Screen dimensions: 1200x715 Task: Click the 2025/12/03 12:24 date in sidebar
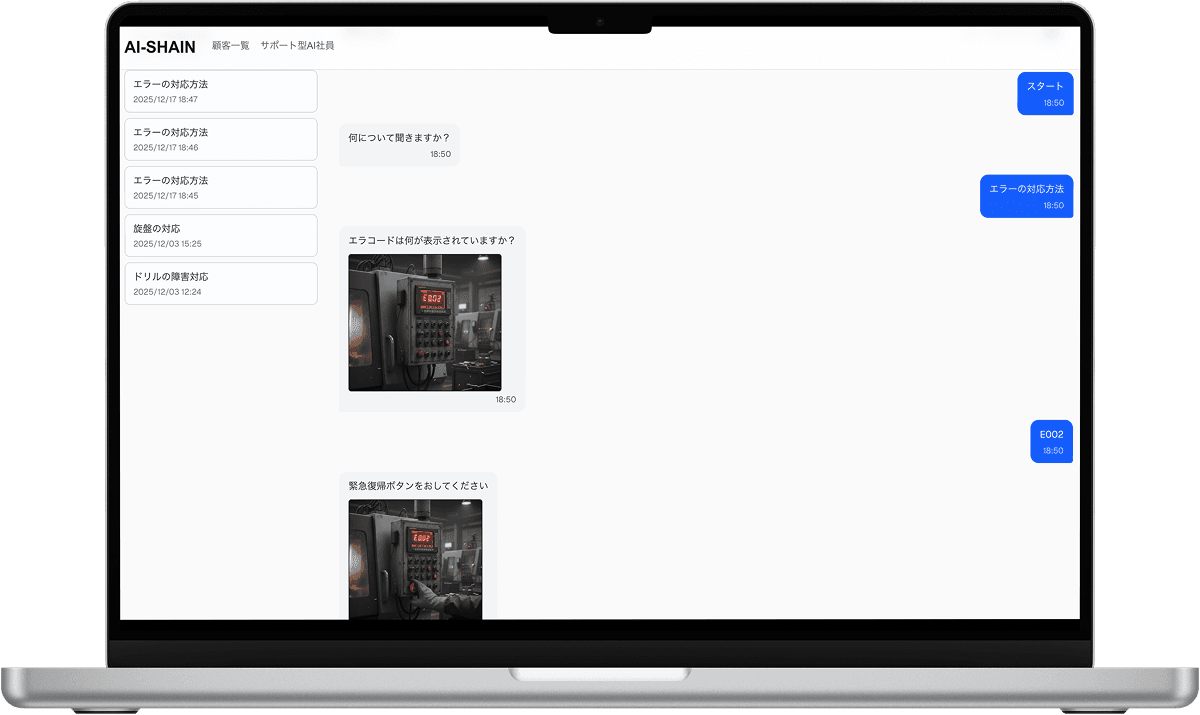click(167, 292)
